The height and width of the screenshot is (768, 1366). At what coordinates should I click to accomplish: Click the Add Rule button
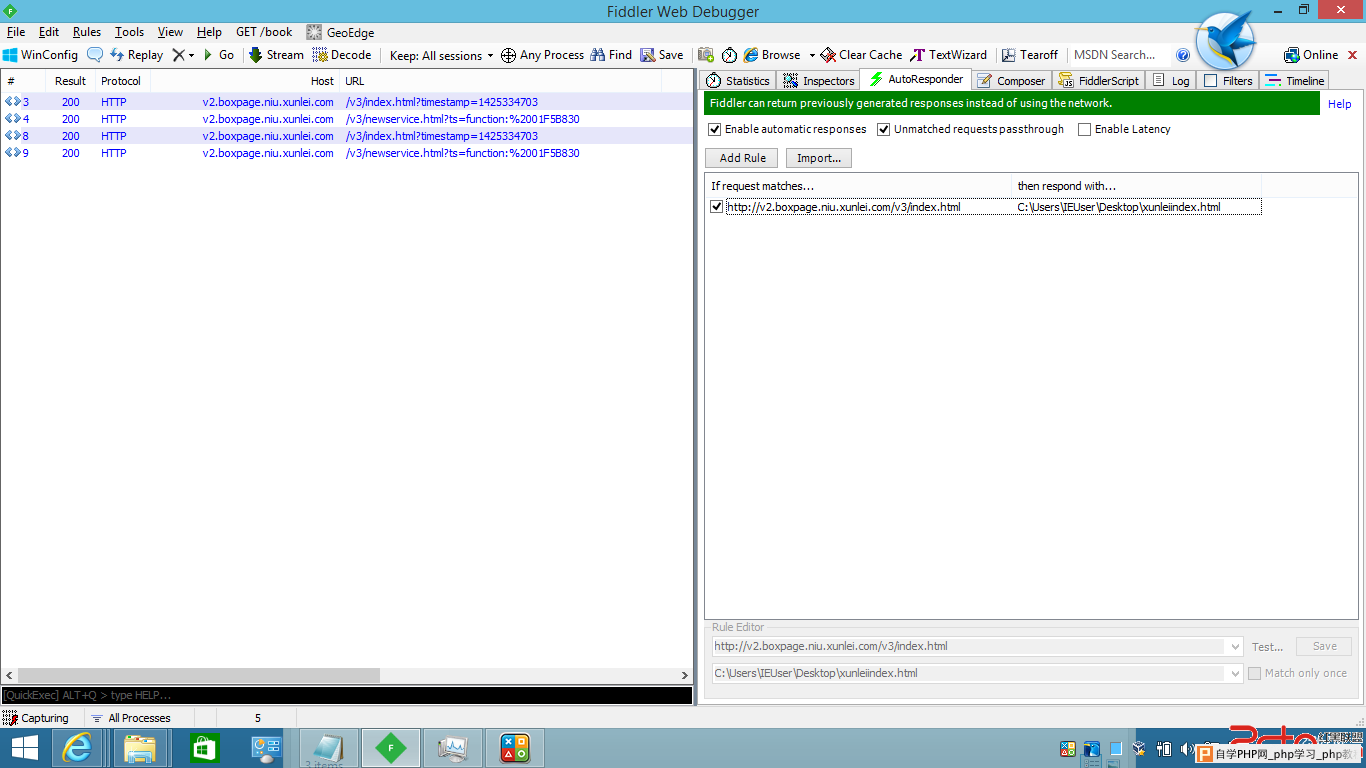click(x=742, y=158)
